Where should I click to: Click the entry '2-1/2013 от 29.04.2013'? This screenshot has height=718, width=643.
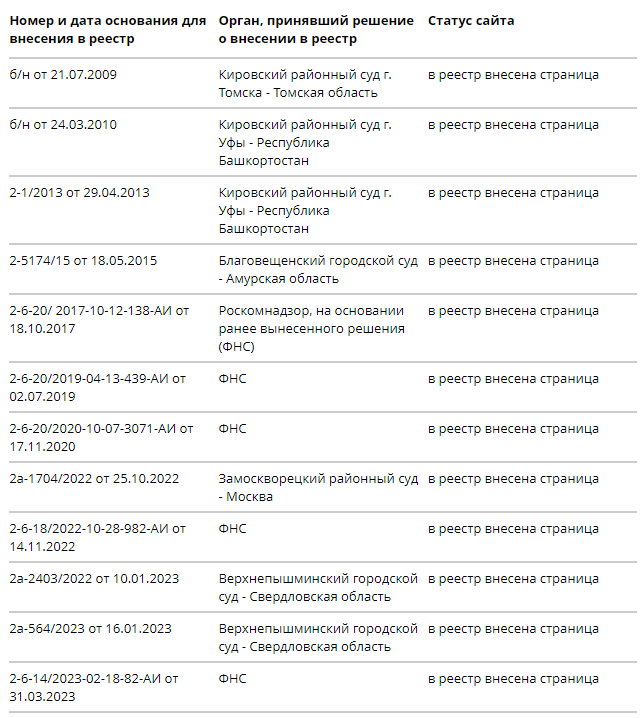(79, 193)
